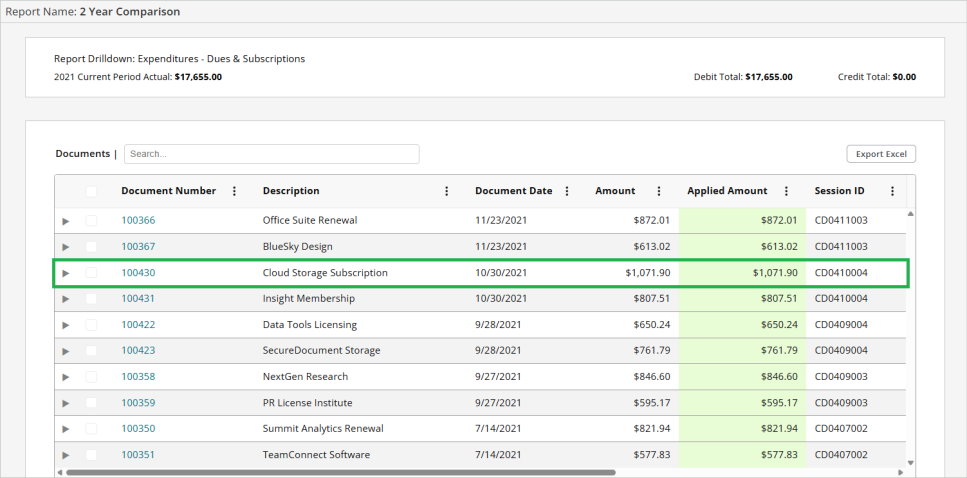Sort by Description column header
The height and width of the screenshot is (478, 967).
[x=291, y=191]
